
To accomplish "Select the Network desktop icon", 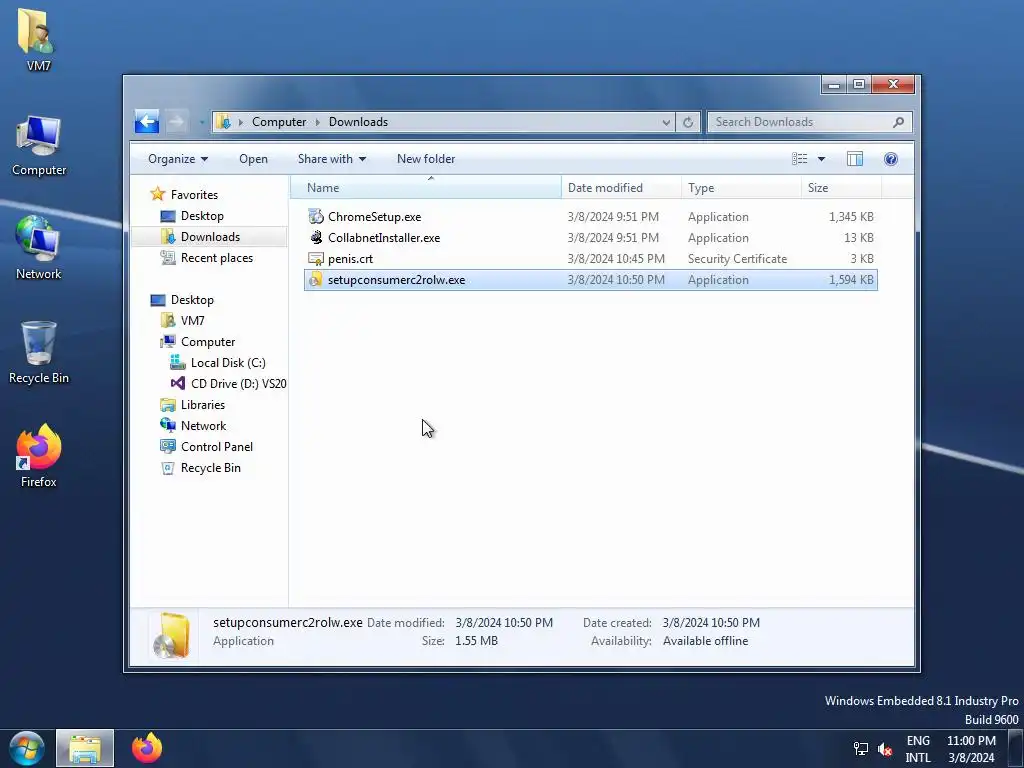I will tap(39, 248).
